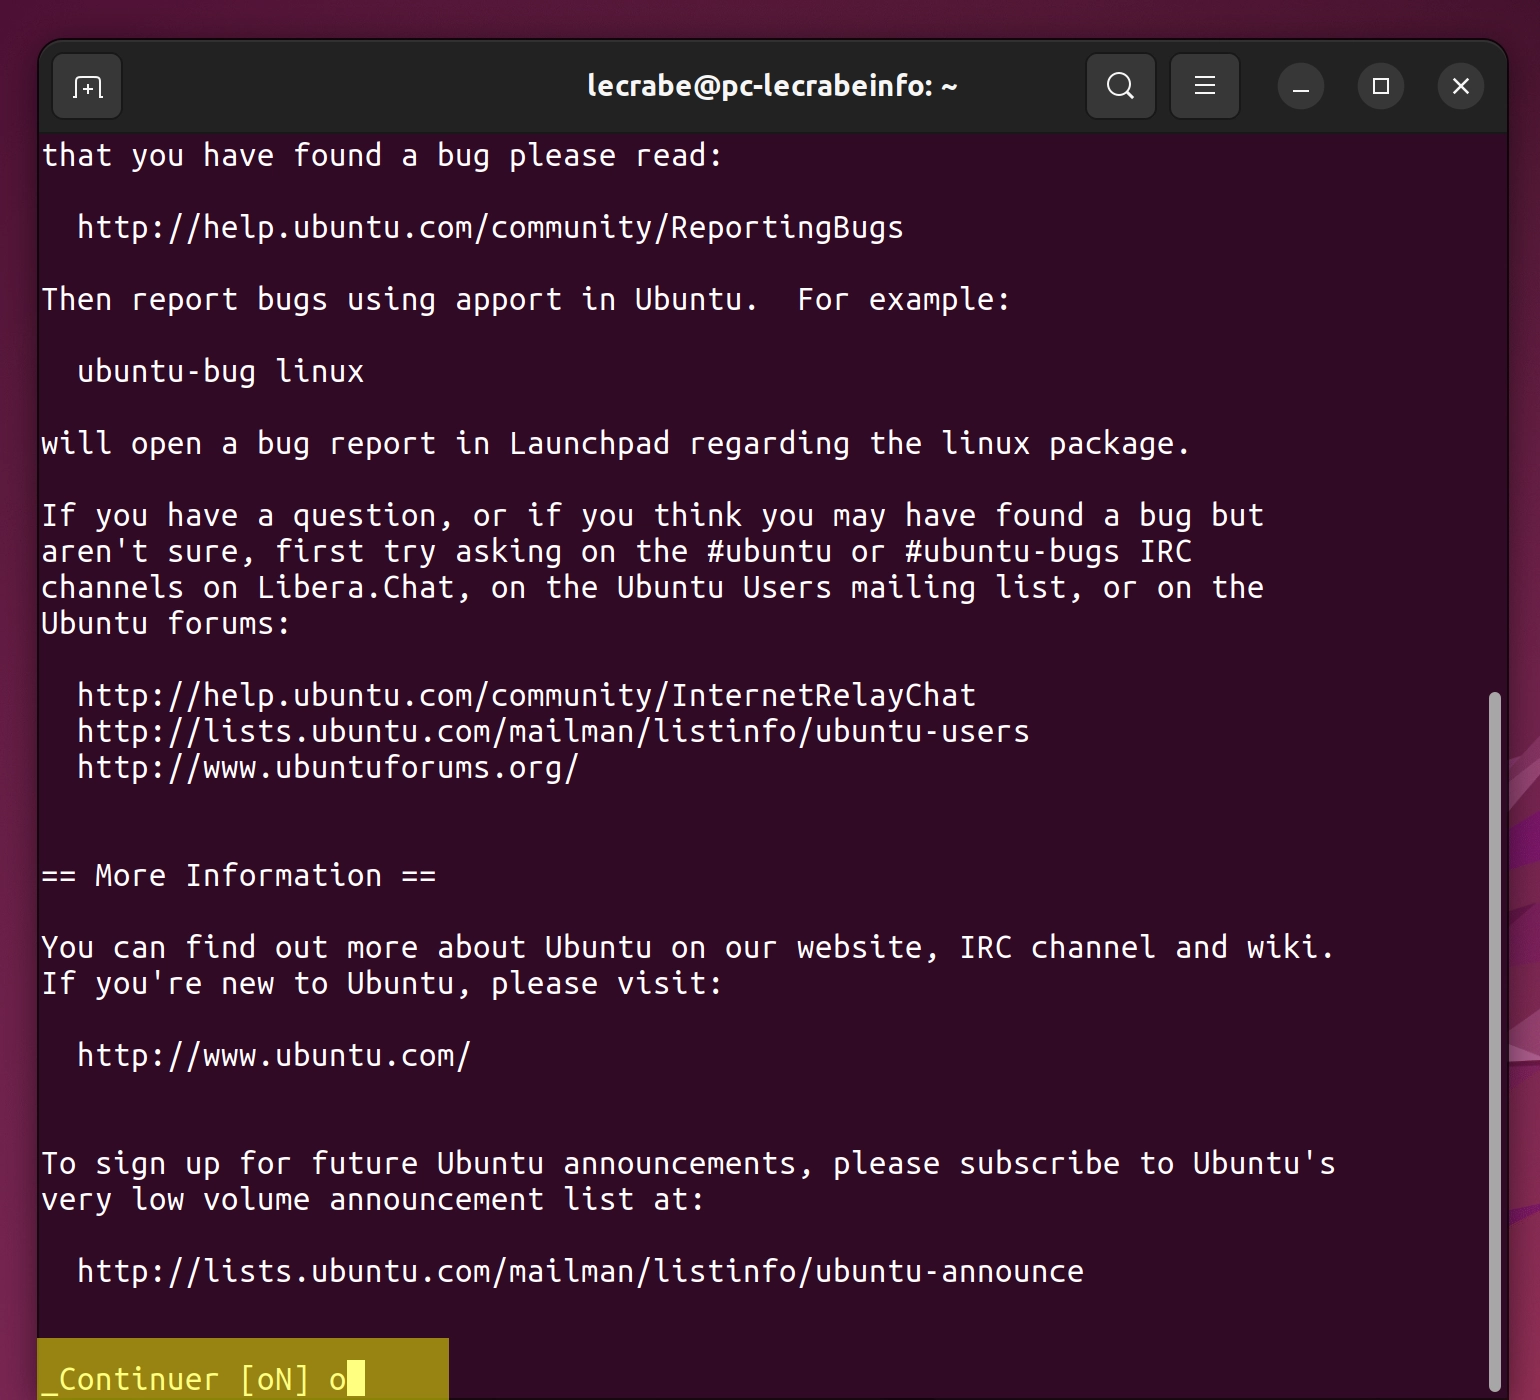Viewport: 1540px width, 1400px height.
Task: Minimize the terminal window
Action: [1300, 87]
